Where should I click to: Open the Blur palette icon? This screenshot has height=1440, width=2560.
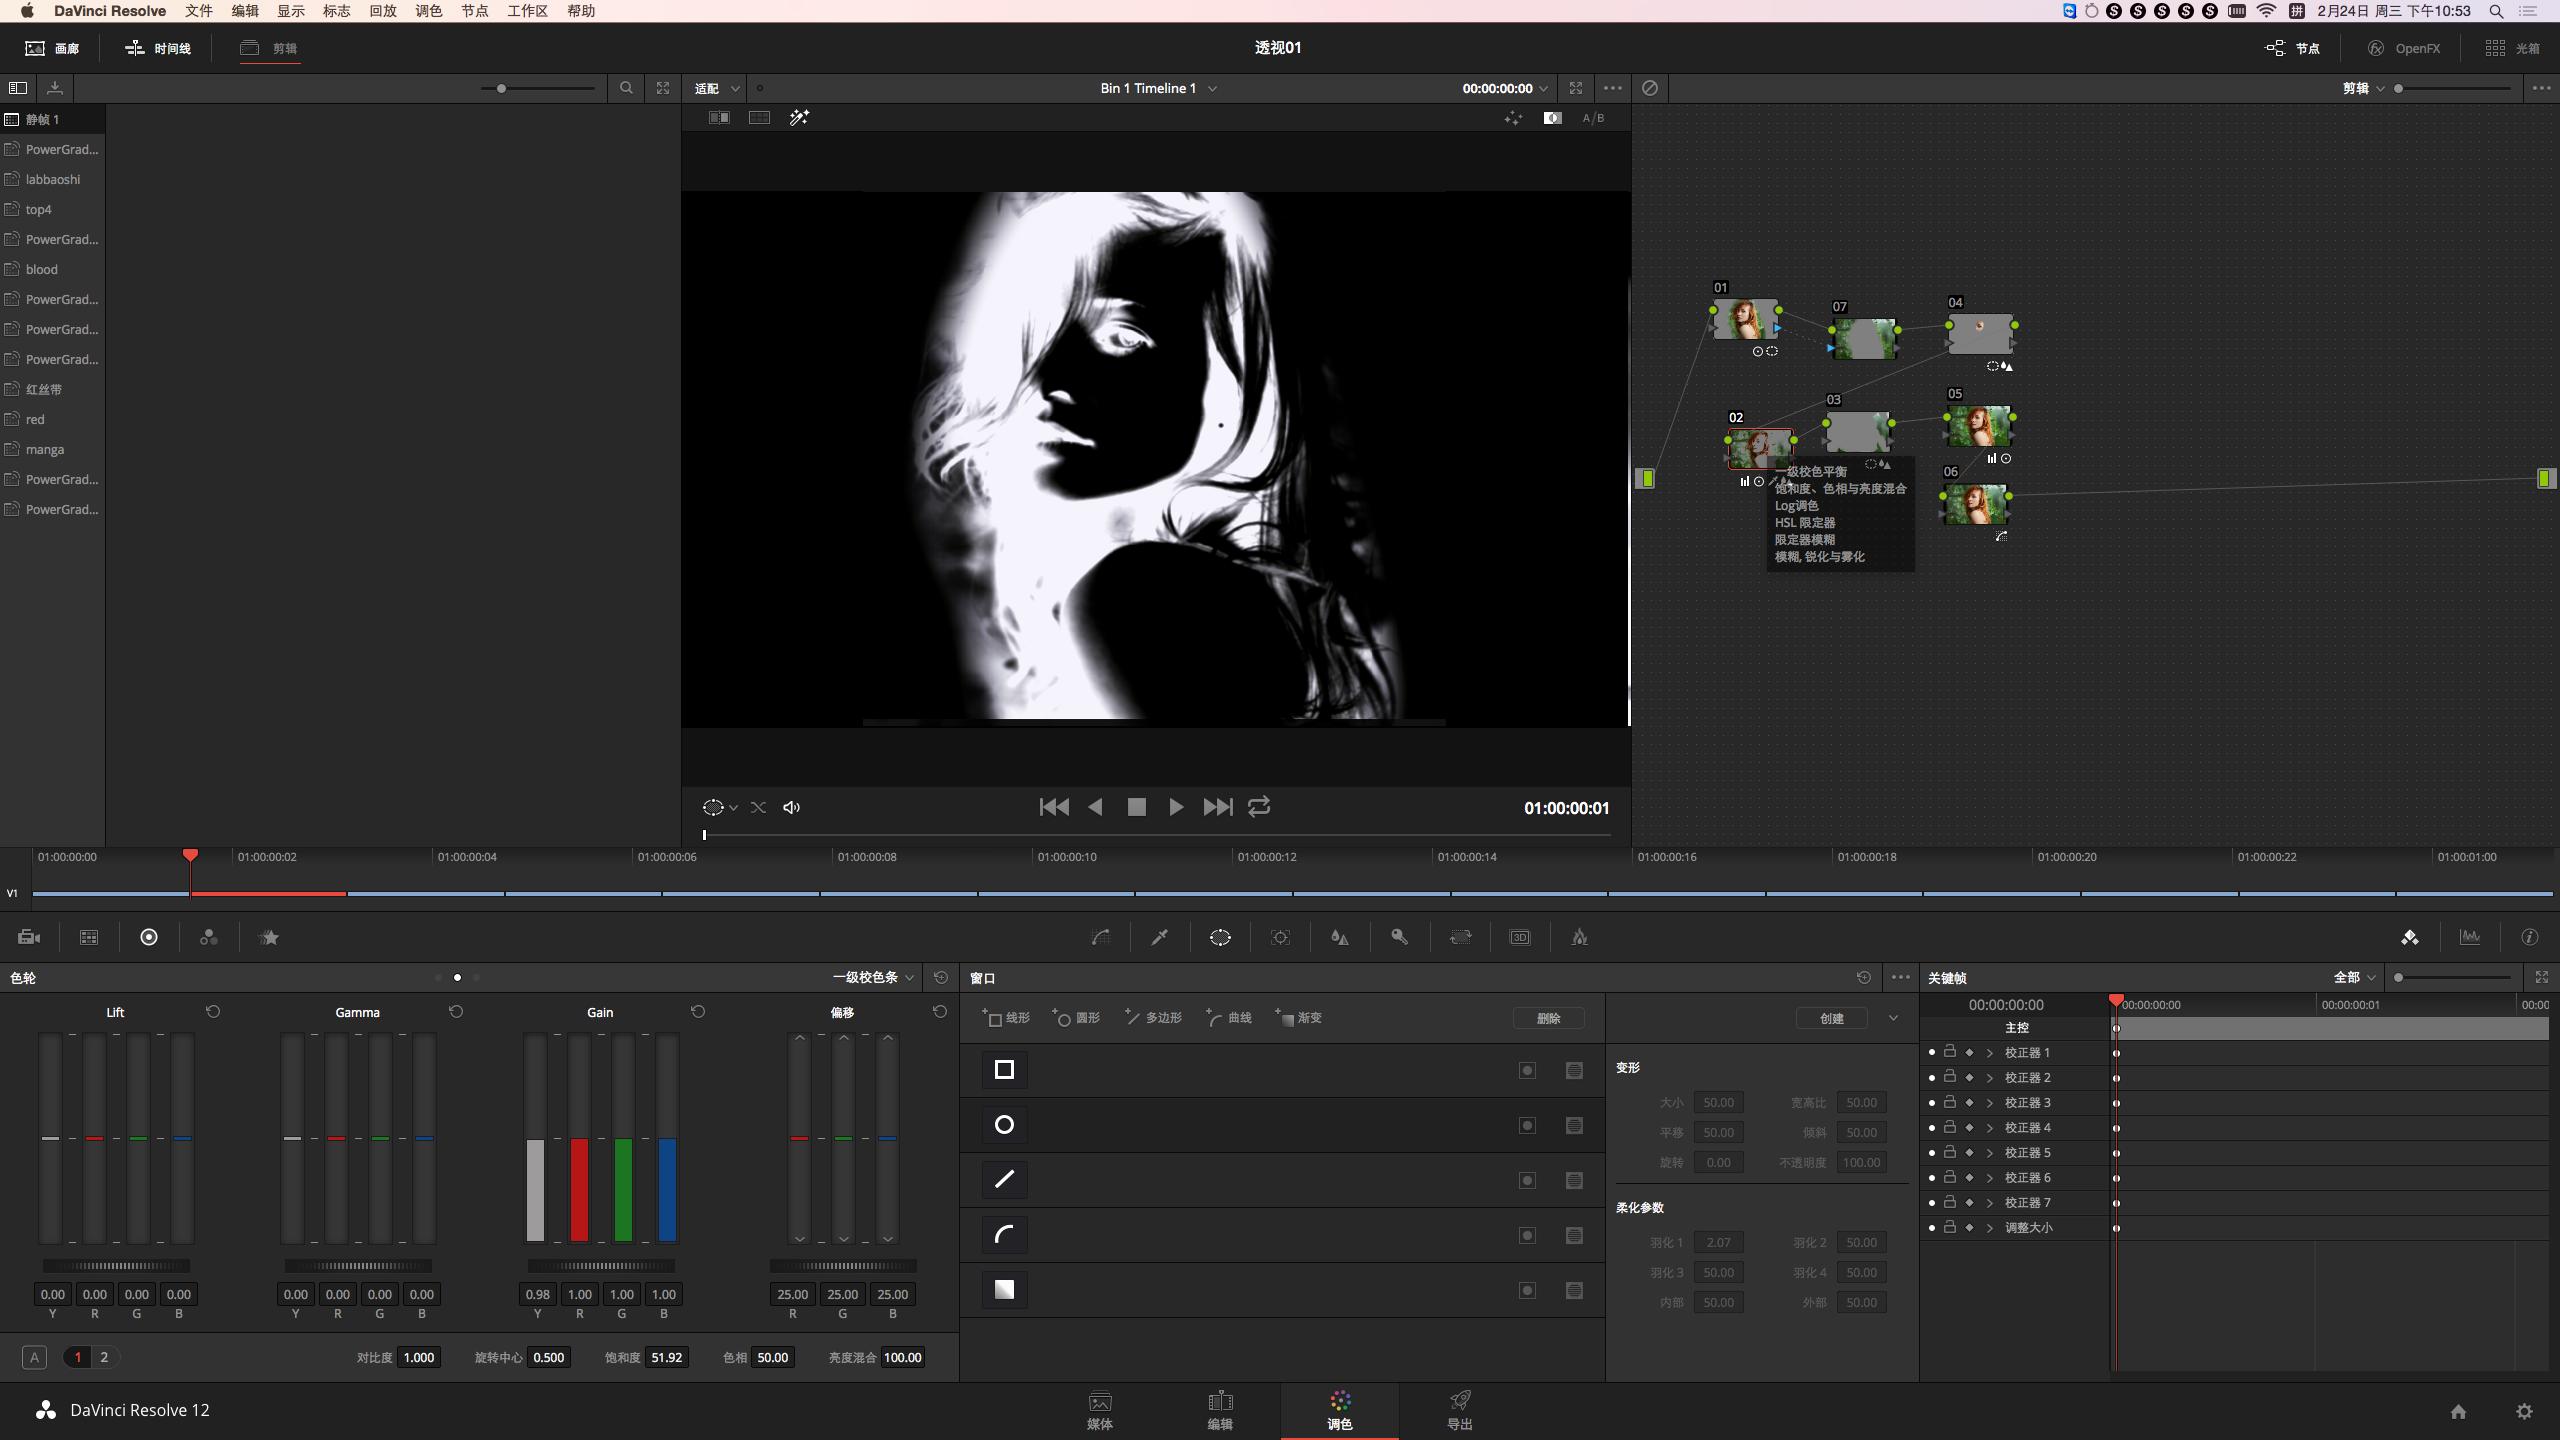click(x=1340, y=937)
